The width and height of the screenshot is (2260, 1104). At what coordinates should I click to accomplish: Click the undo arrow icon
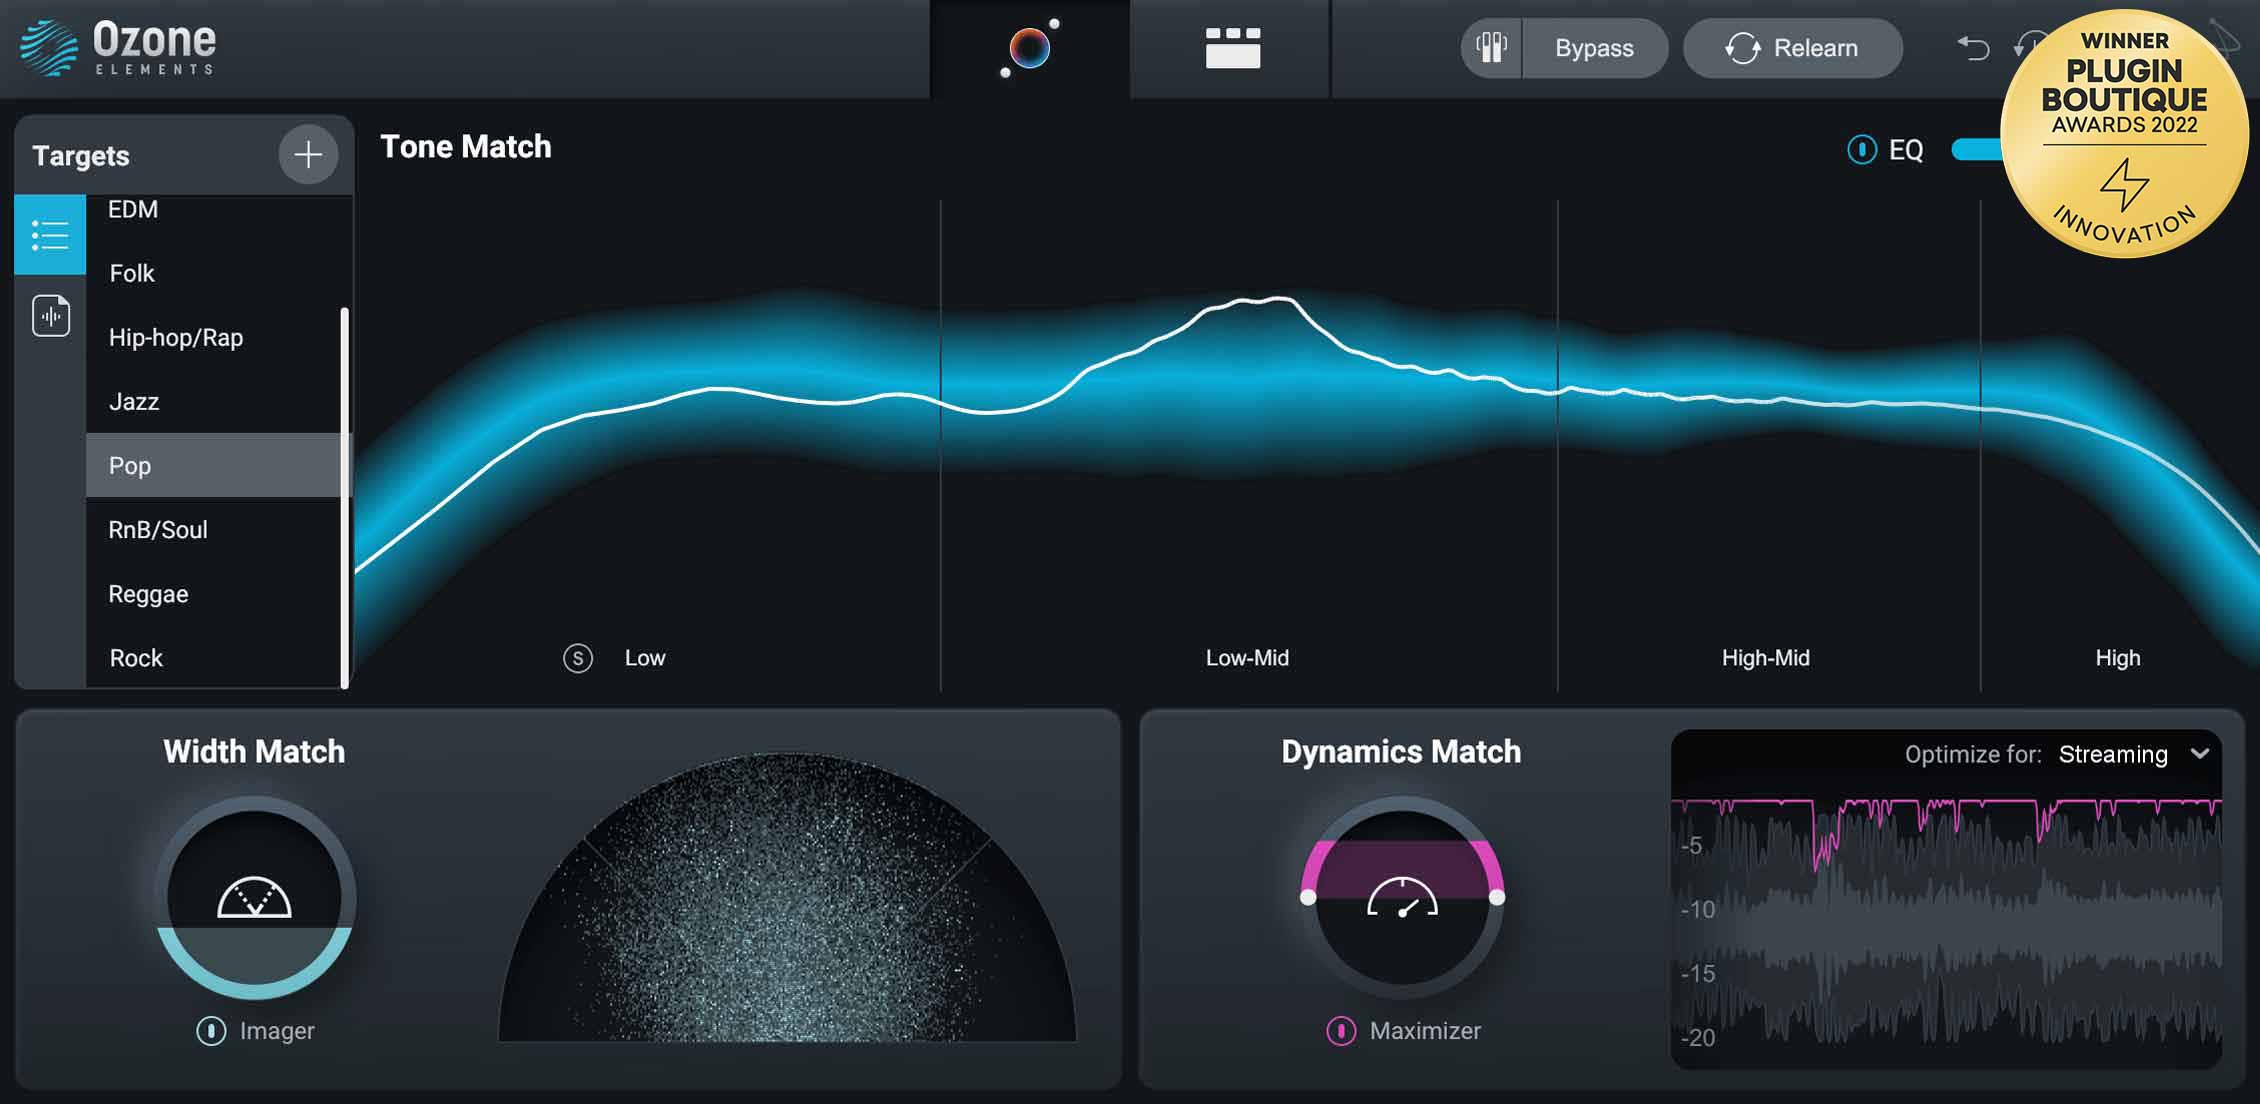[x=1972, y=47]
